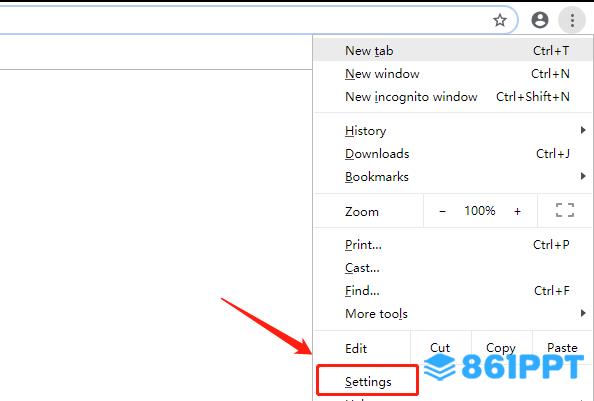Open the profile avatar icon
Image resolution: width=594 pixels, height=401 pixels.
pyautogui.click(x=539, y=20)
